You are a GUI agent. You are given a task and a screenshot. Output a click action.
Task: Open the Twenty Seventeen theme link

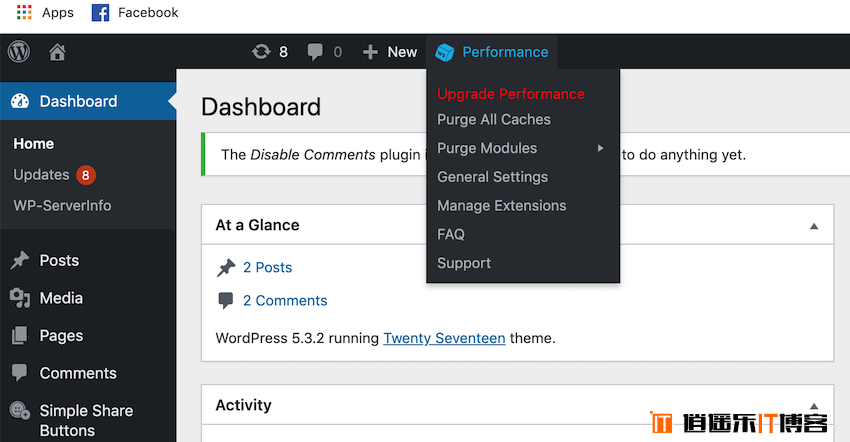[444, 338]
